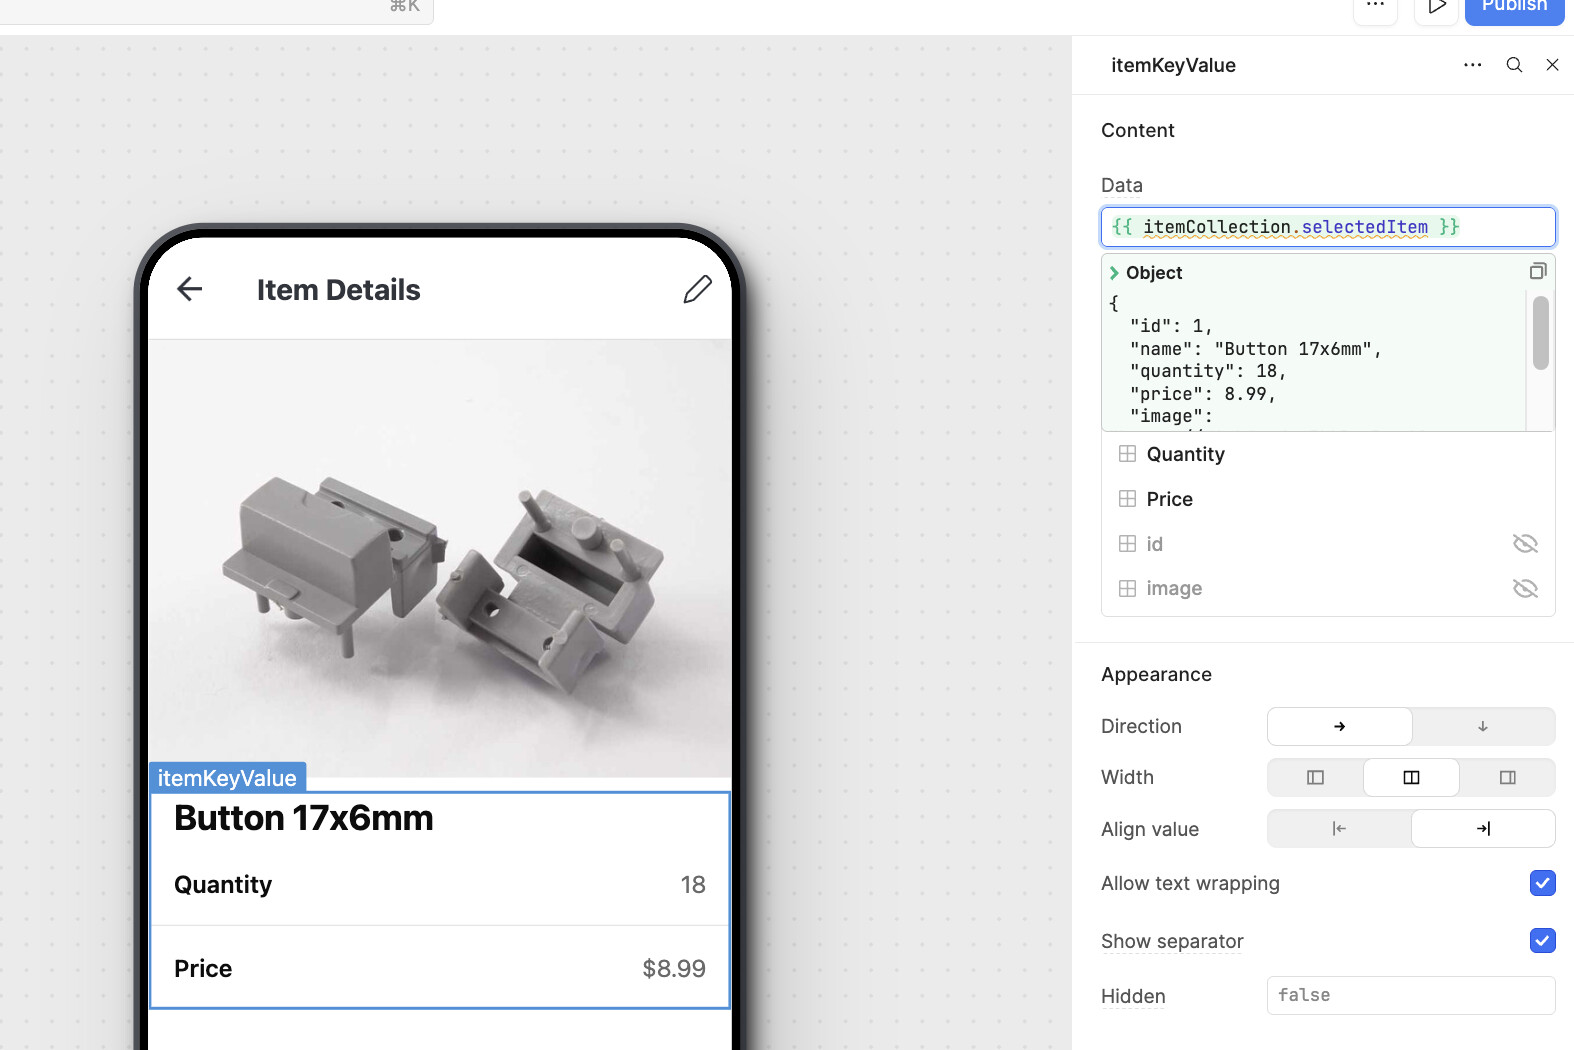
Task: Click the Quantity label in phone preview
Action: 223,885
